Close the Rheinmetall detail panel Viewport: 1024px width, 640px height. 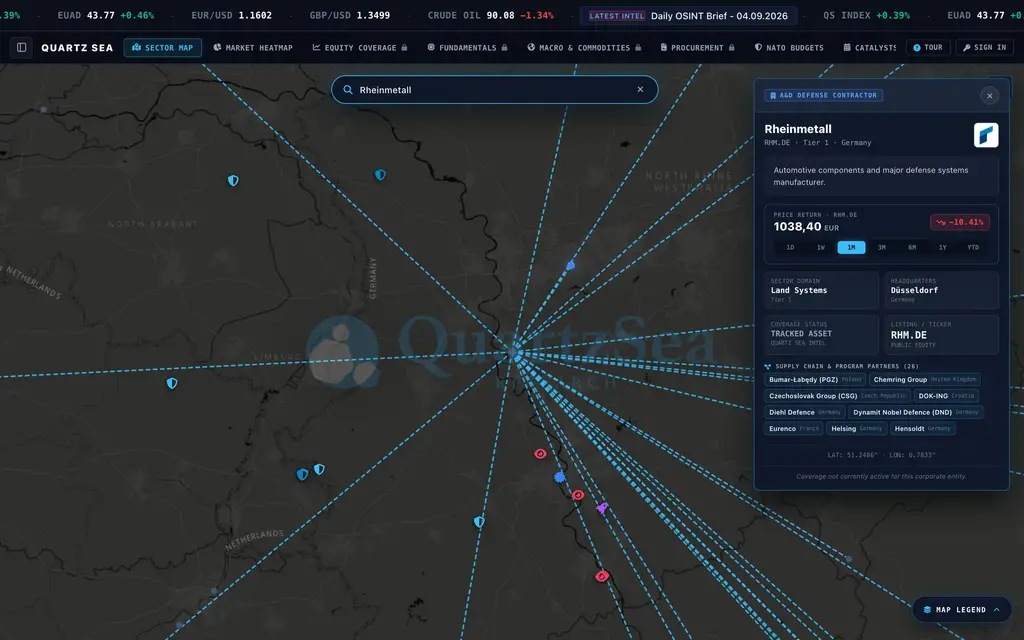pos(989,96)
